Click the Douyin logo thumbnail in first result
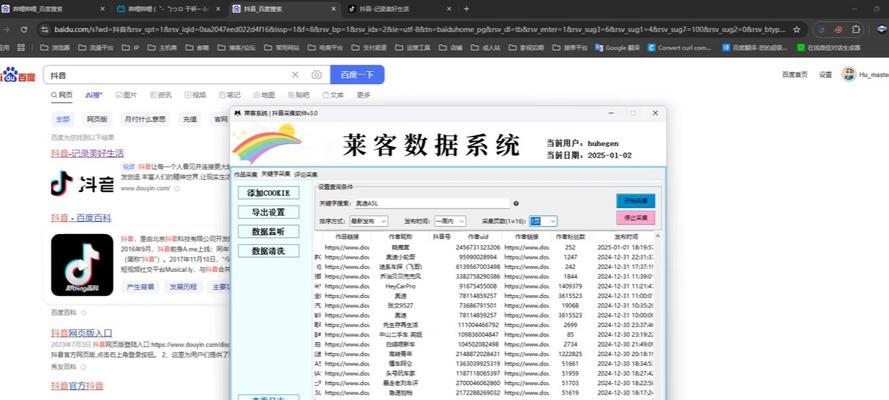Viewport: 889px width, 400px height. (x=82, y=184)
